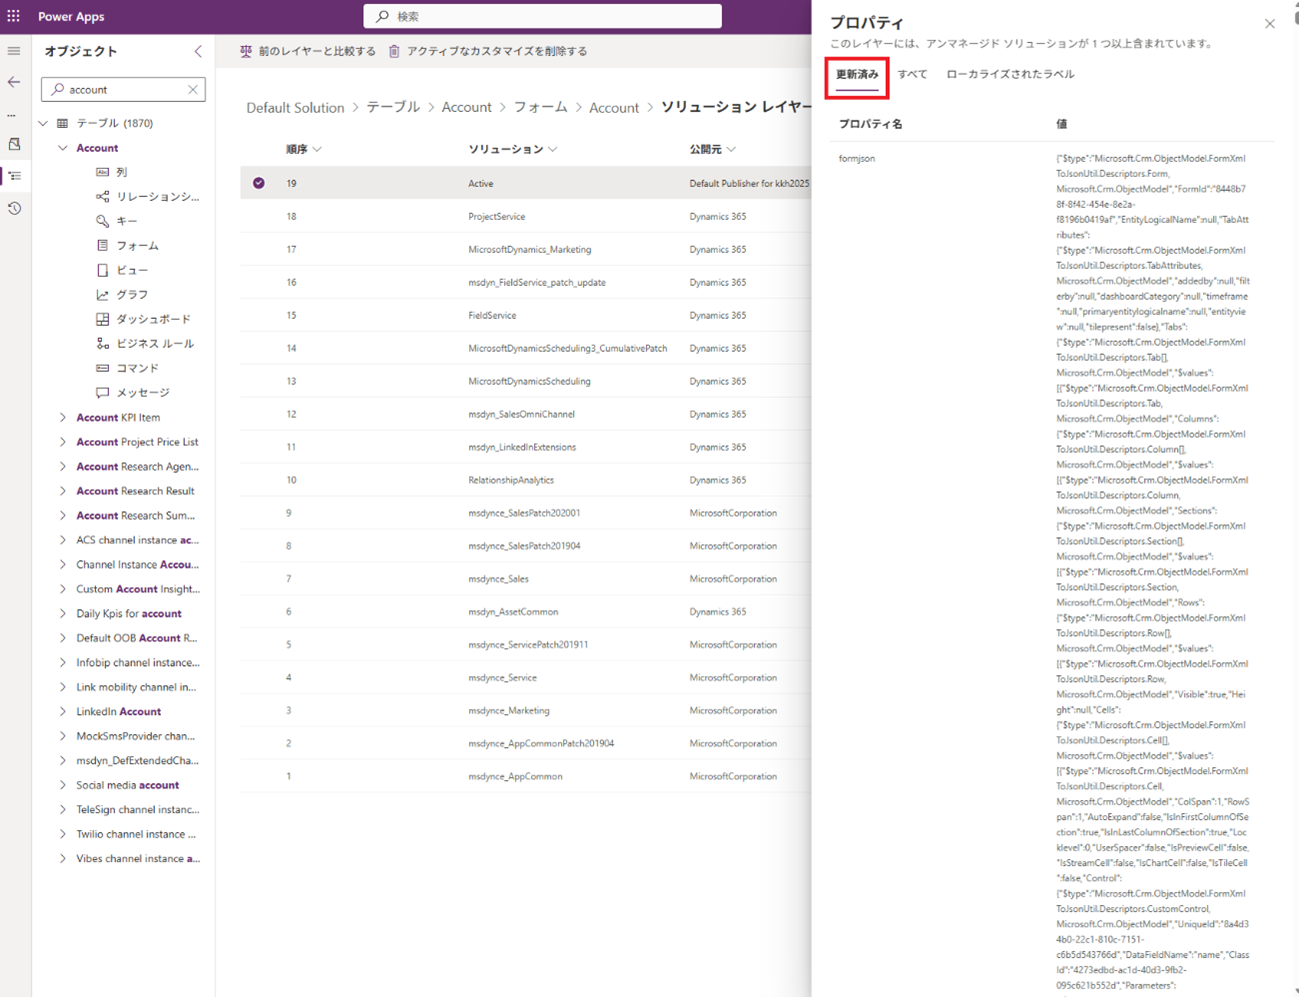
Task: Click Default Solution breadcrumb link
Action: coord(295,107)
